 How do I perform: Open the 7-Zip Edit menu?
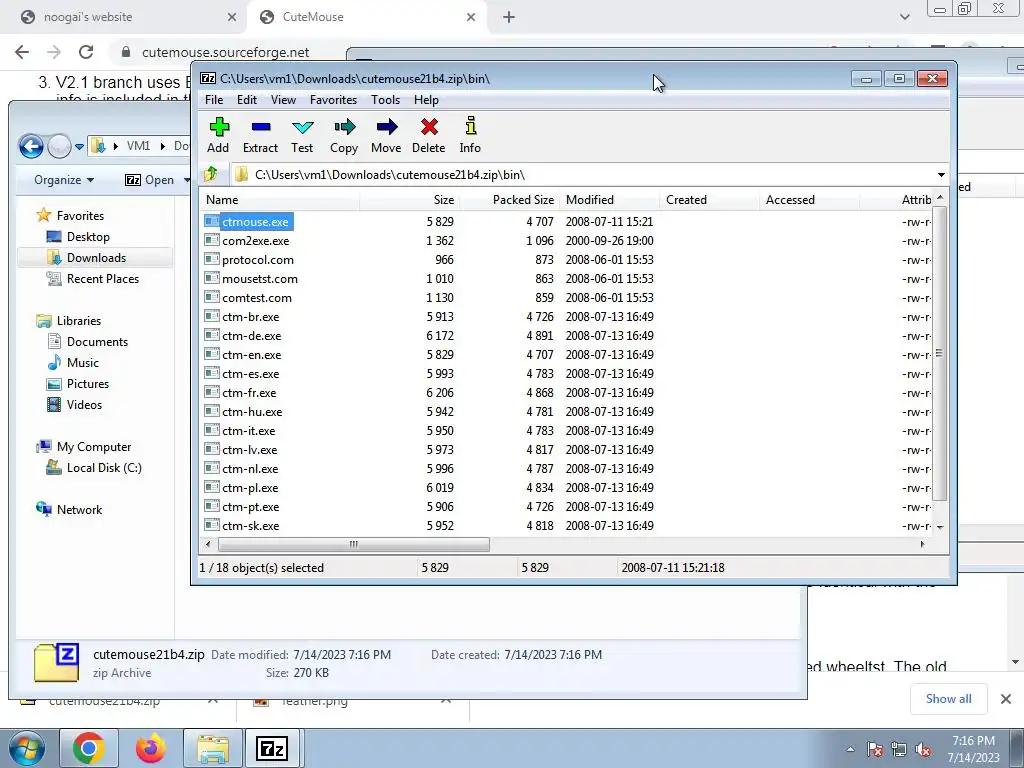click(247, 100)
